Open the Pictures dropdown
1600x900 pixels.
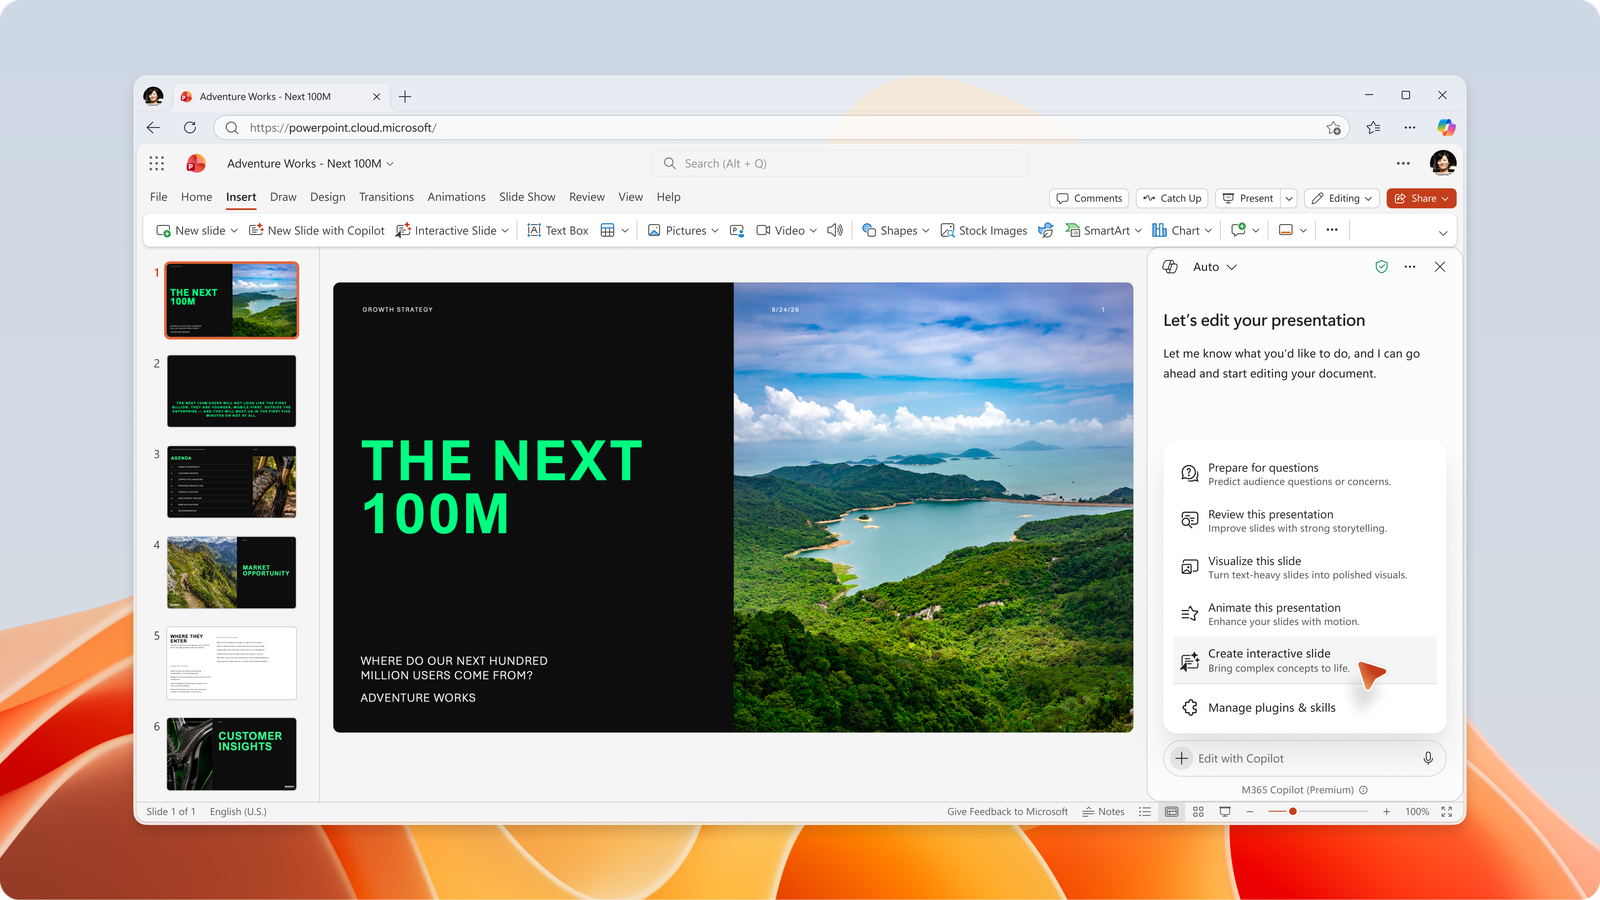[x=715, y=231]
